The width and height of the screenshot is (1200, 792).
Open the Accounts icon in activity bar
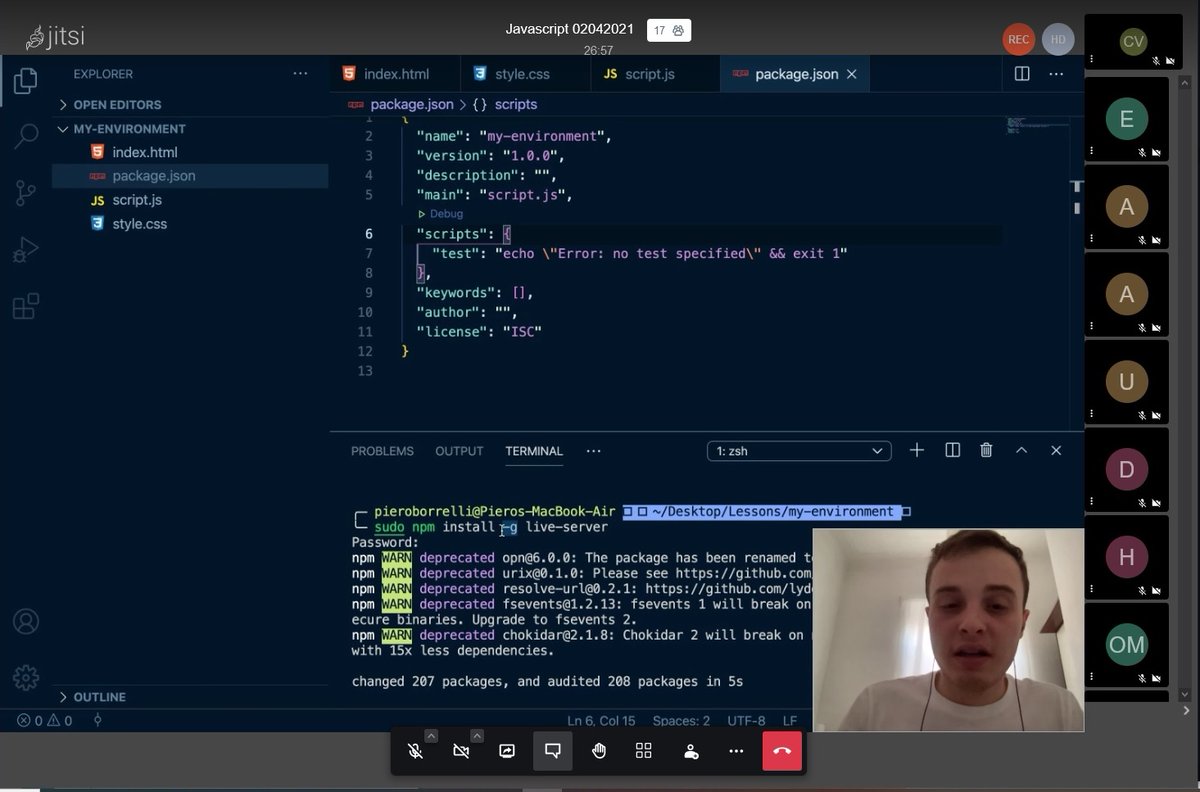[x=26, y=621]
